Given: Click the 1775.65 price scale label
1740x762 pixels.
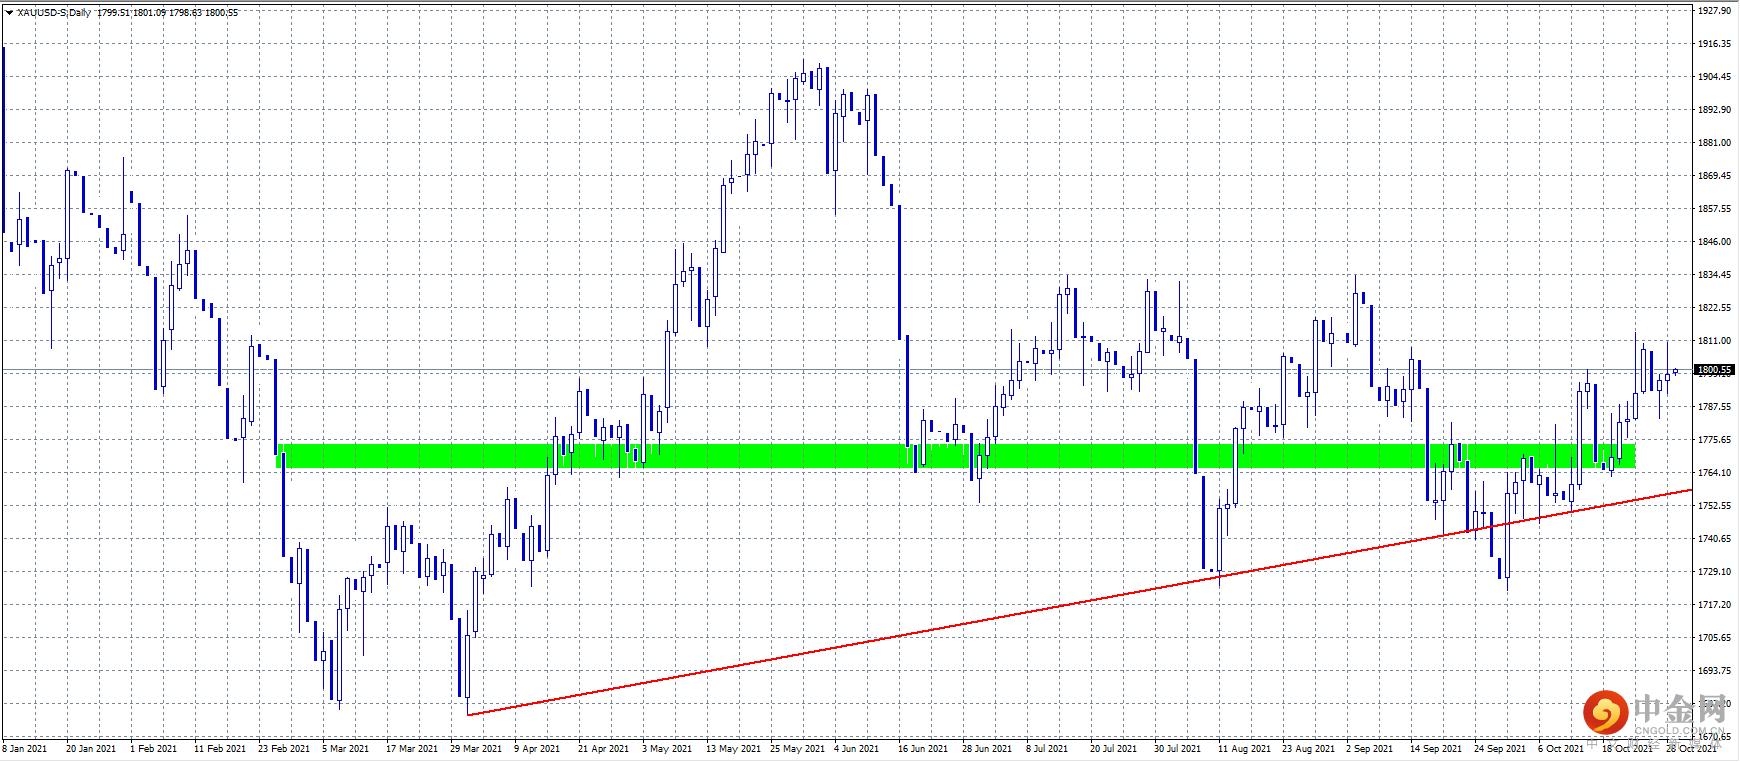Looking at the screenshot, I should coord(1714,440).
